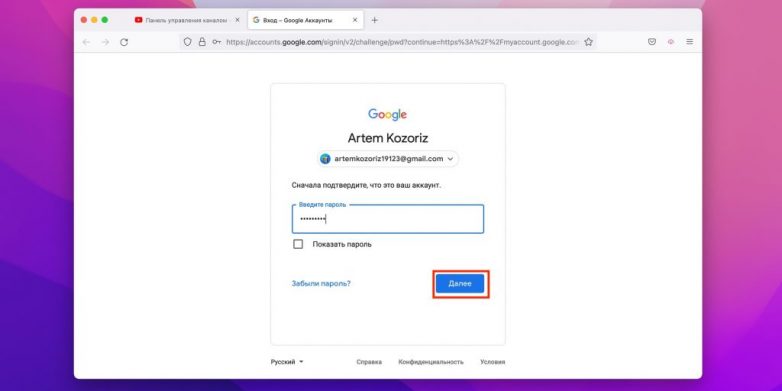Enable the Показать пароль checkbox
Screen dimensions: 782x391
pos(298,244)
